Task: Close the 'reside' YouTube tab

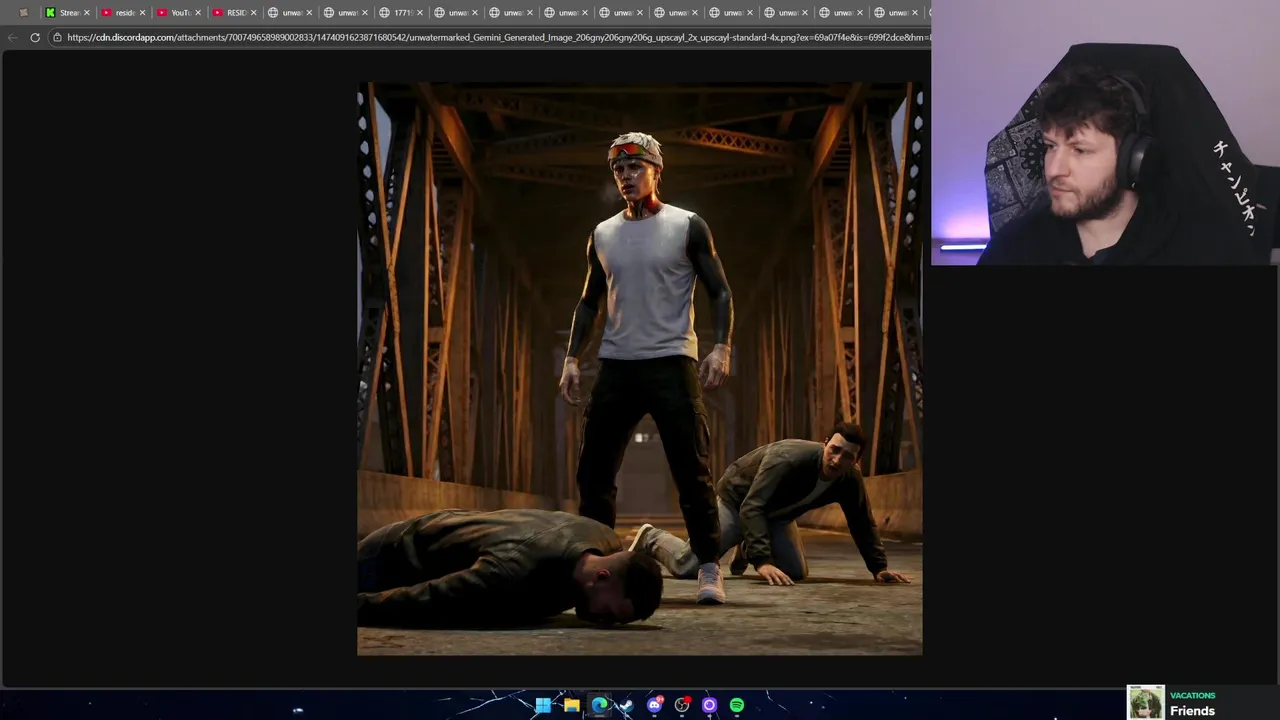Action: point(143,13)
